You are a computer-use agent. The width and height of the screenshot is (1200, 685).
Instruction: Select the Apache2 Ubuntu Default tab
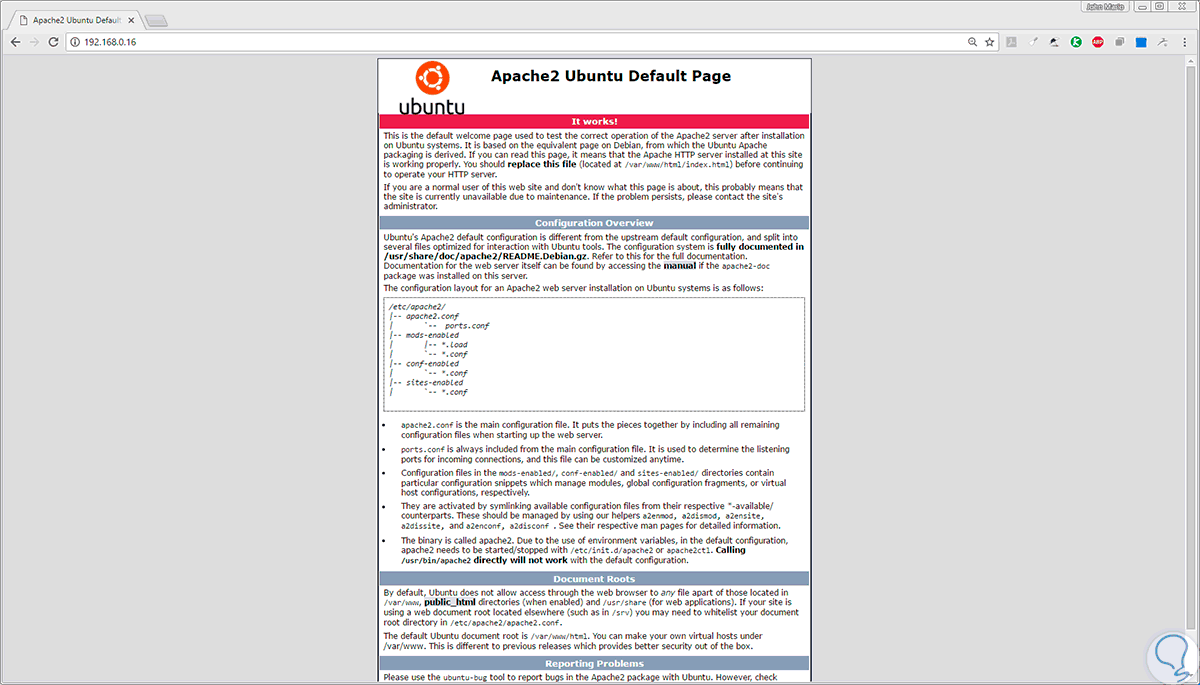72,19
